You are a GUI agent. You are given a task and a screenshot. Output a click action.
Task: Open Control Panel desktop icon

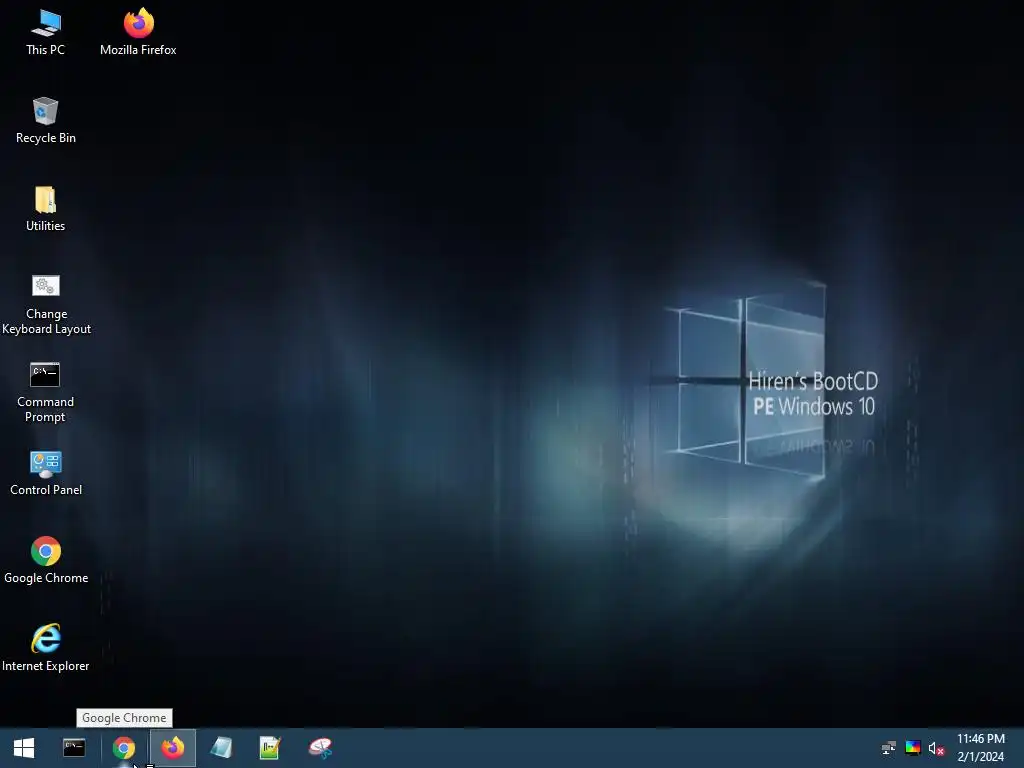click(46, 473)
